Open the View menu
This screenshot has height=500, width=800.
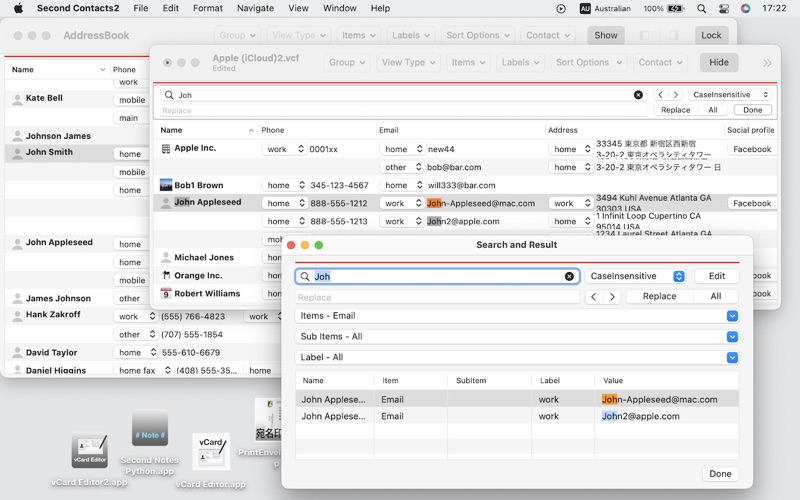[298, 8]
